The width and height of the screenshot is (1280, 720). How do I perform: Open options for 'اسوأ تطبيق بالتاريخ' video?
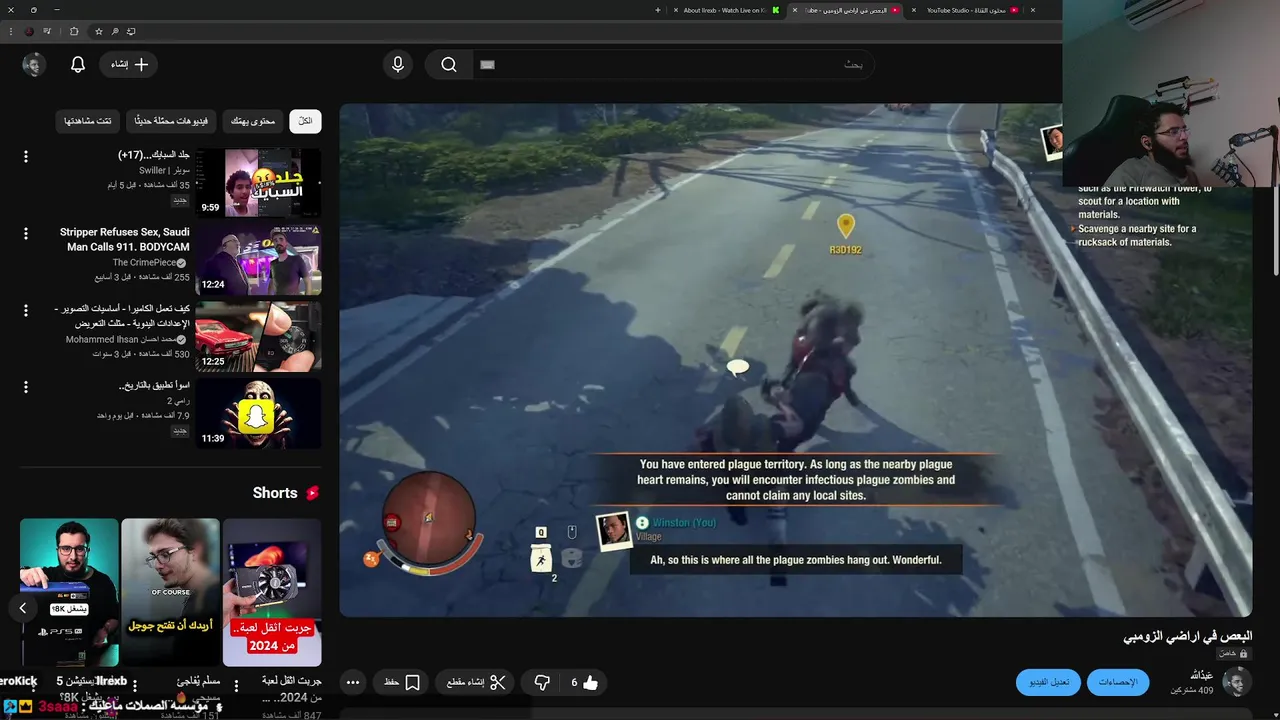(x=26, y=387)
